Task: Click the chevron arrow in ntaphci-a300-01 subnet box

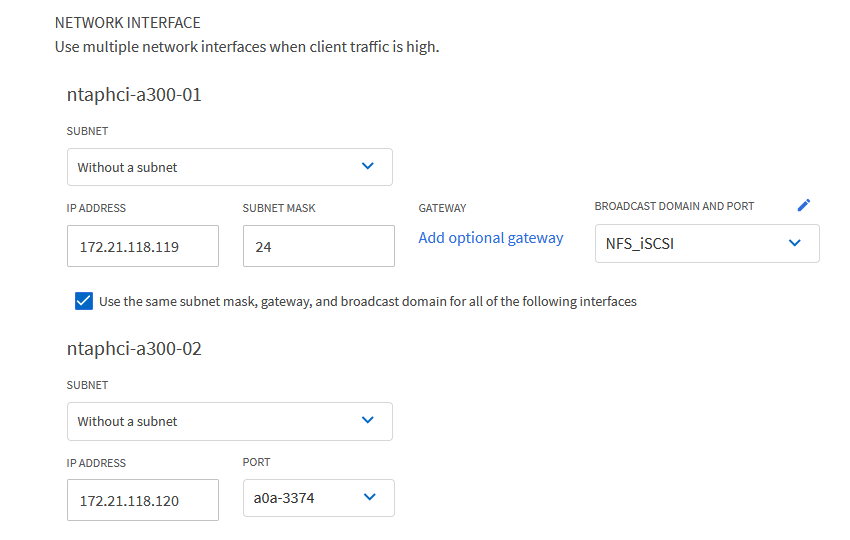Action: [367, 166]
